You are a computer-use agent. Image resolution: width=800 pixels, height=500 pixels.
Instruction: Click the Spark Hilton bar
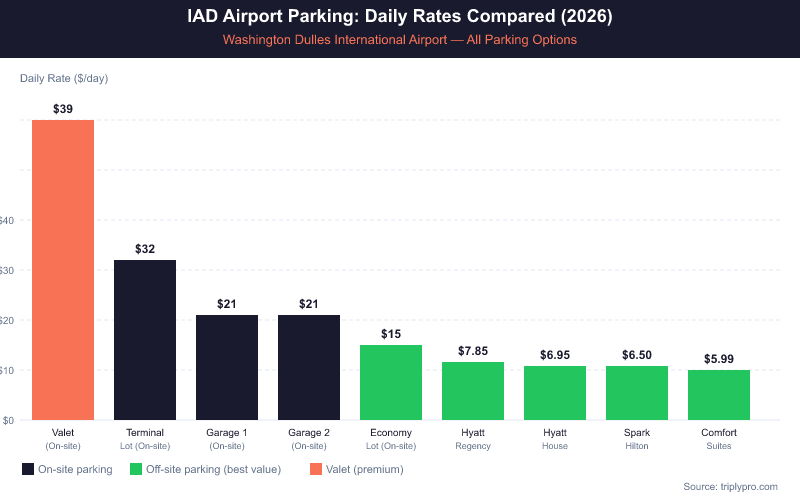(x=637, y=393)
